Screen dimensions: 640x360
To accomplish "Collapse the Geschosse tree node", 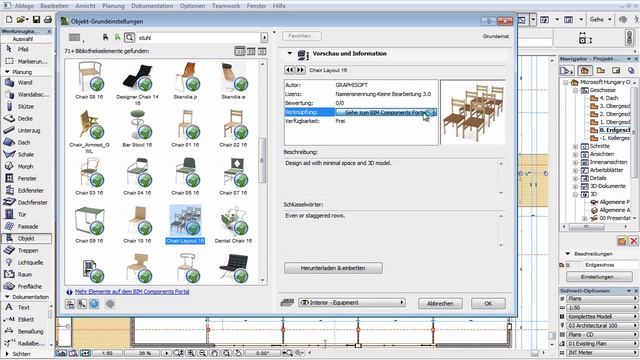I will (x=575, y=90).
